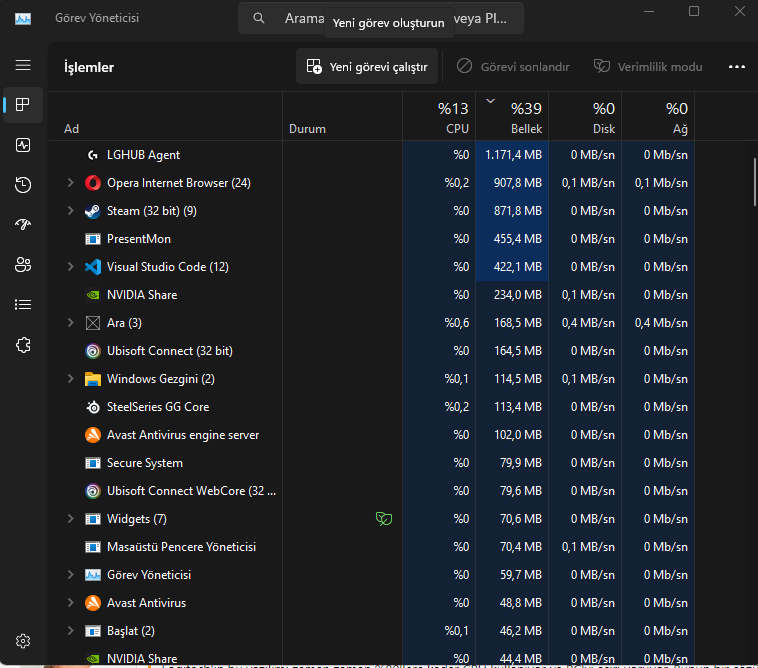Sort by the Ağ column header

coord(658,116)
